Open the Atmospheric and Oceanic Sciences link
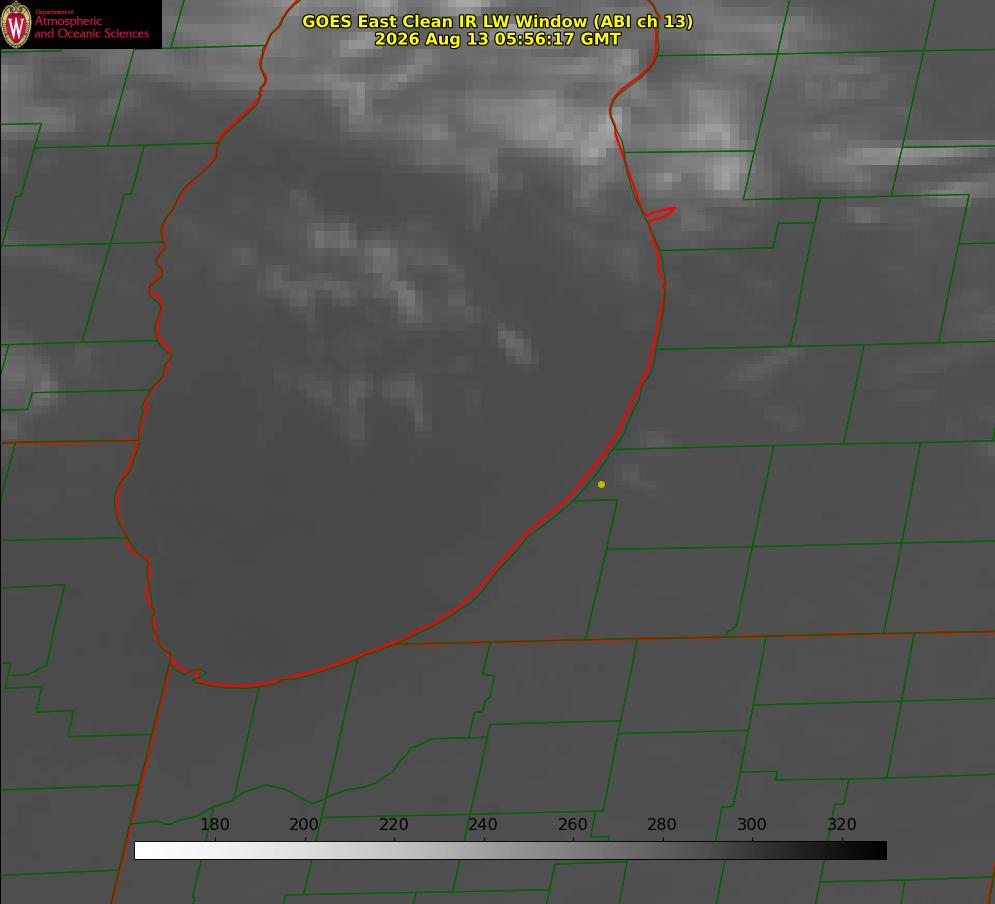This screenshot has width=995, height=904. (91, 27)
